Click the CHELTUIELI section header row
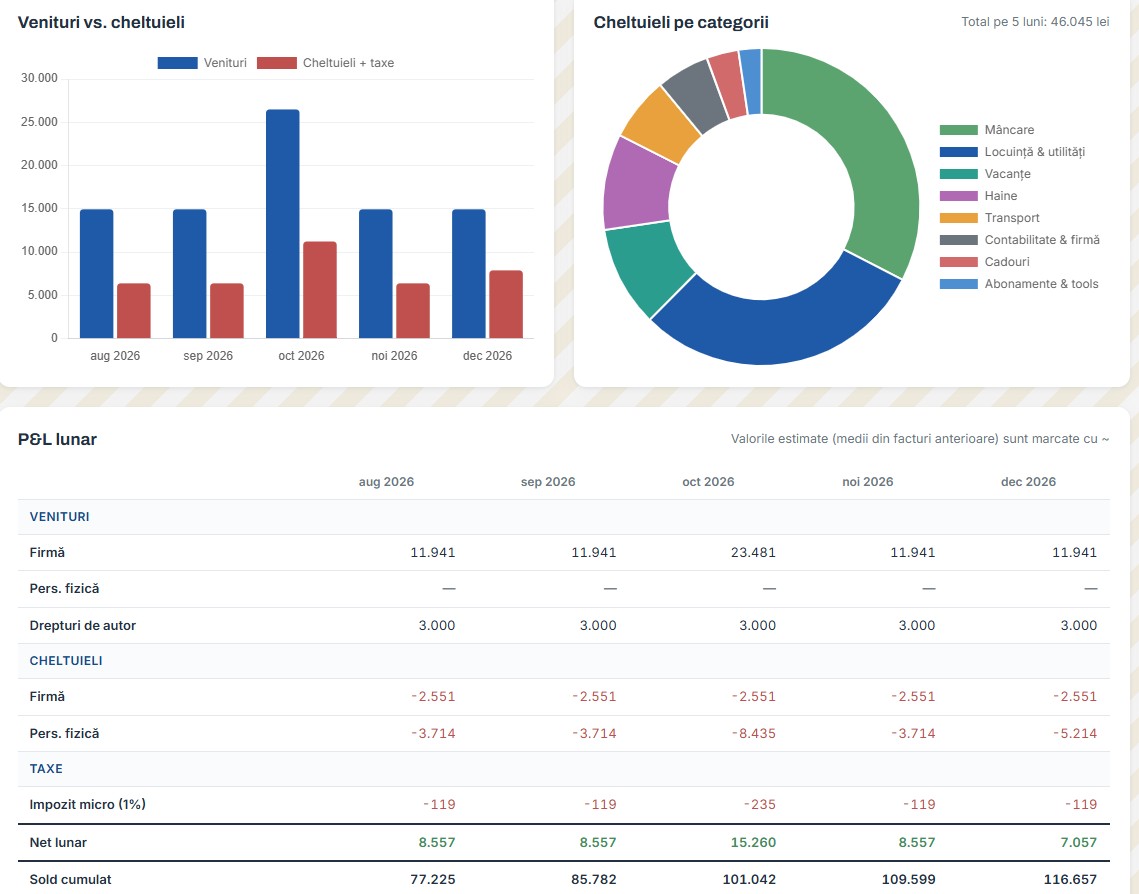This screenshot has width=1139, height=894. tap(564, 661)
